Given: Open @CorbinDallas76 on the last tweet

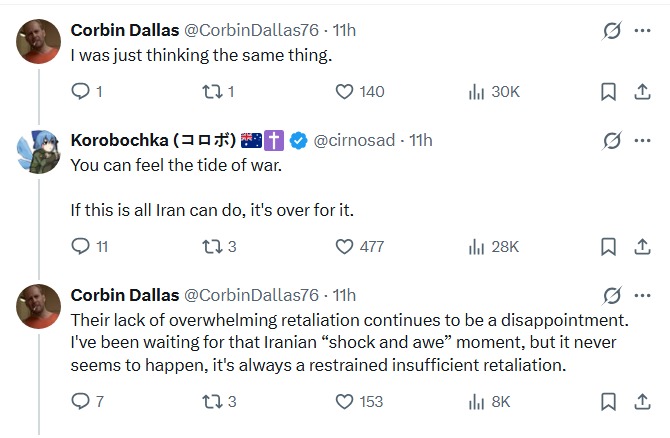Looking at the screenshot, I should click(x=251, y=295).
